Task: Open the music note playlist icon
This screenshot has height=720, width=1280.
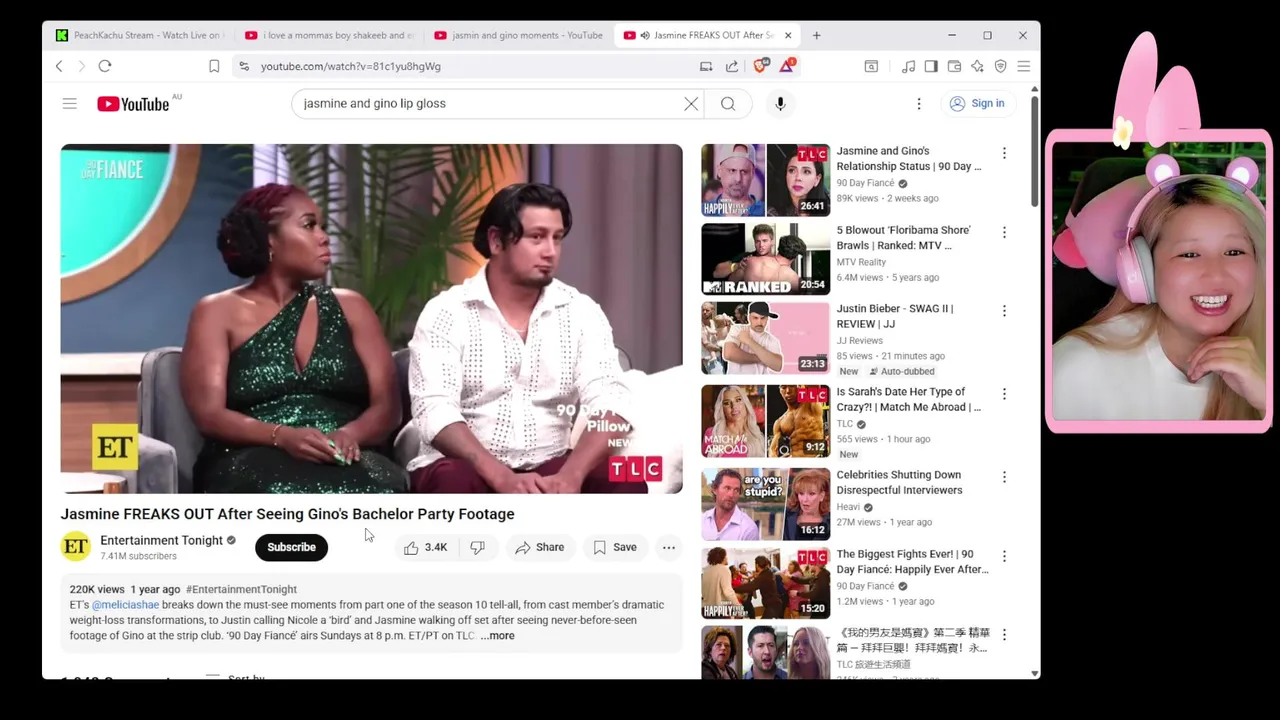Action: tap(908, 66)
